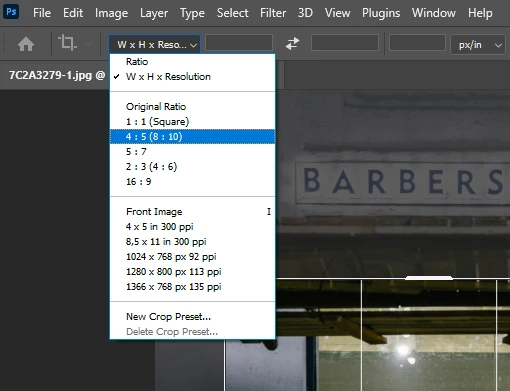
Task: Select the Crop tool icon in options bar
Action: pyautogui.click(x=68, y=43)
